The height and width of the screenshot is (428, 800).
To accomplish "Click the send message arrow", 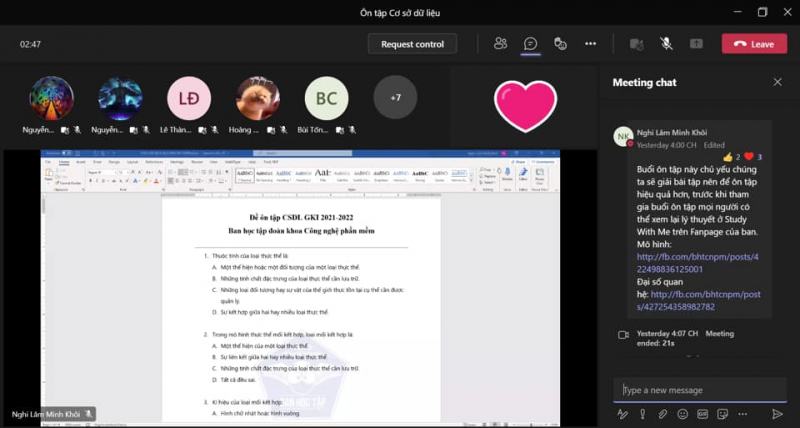I will [778, 413].
